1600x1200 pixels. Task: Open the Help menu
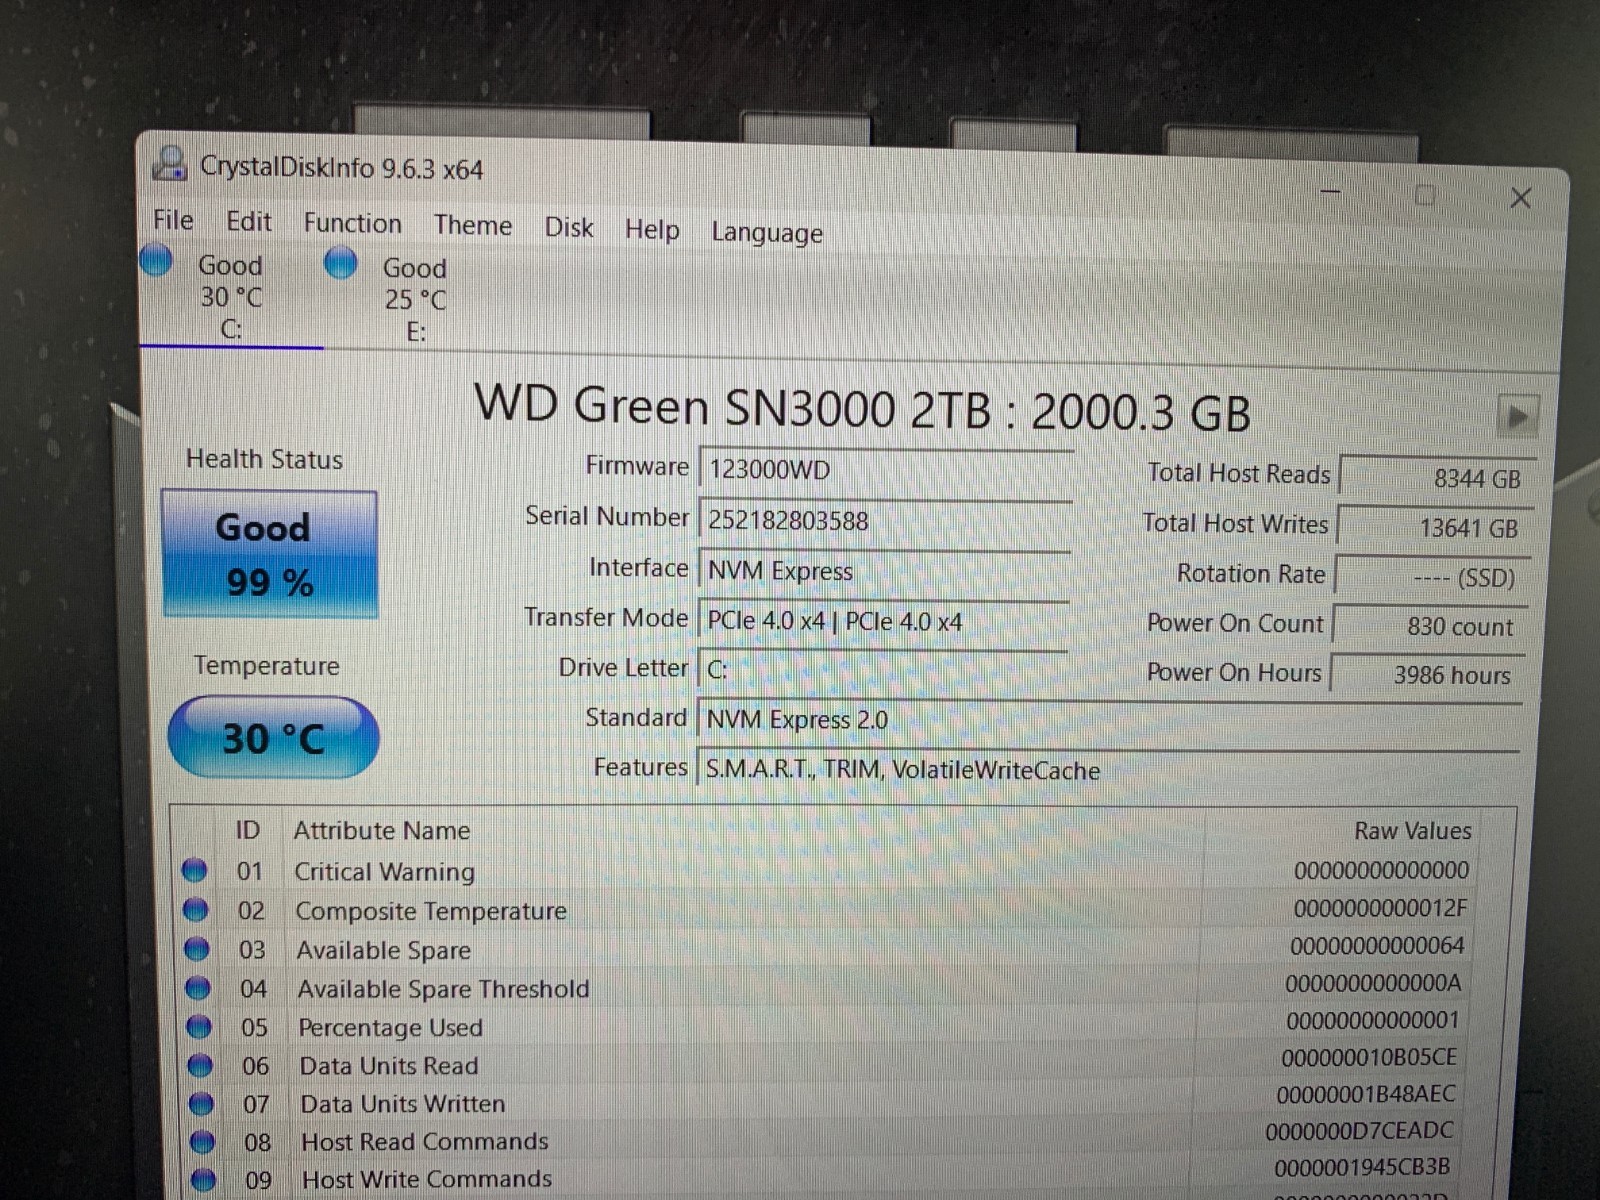(652, 229)
